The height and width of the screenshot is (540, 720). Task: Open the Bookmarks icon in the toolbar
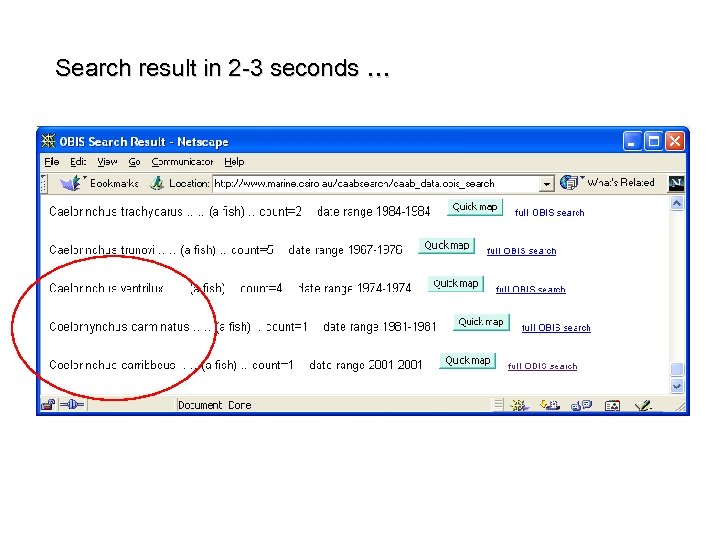point(70,183)
